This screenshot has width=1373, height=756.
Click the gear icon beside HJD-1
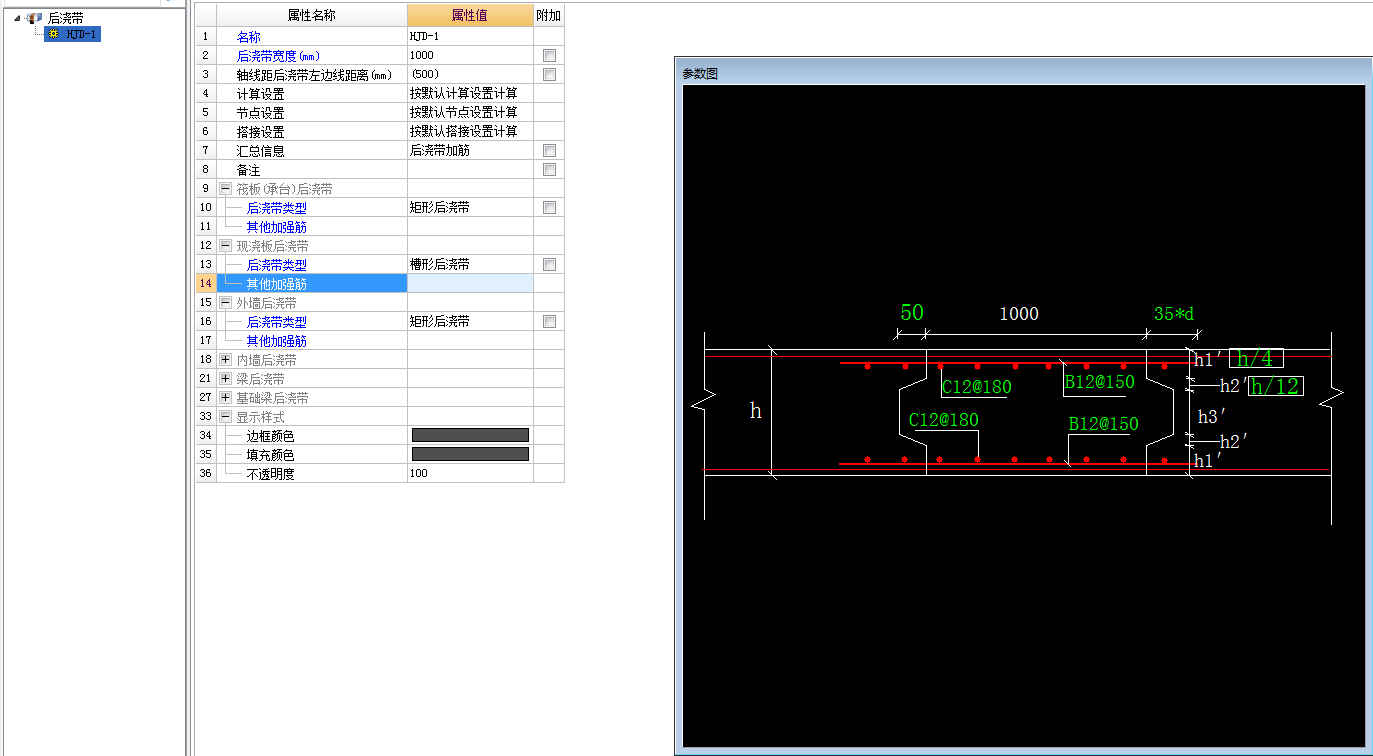pos(53,34)
